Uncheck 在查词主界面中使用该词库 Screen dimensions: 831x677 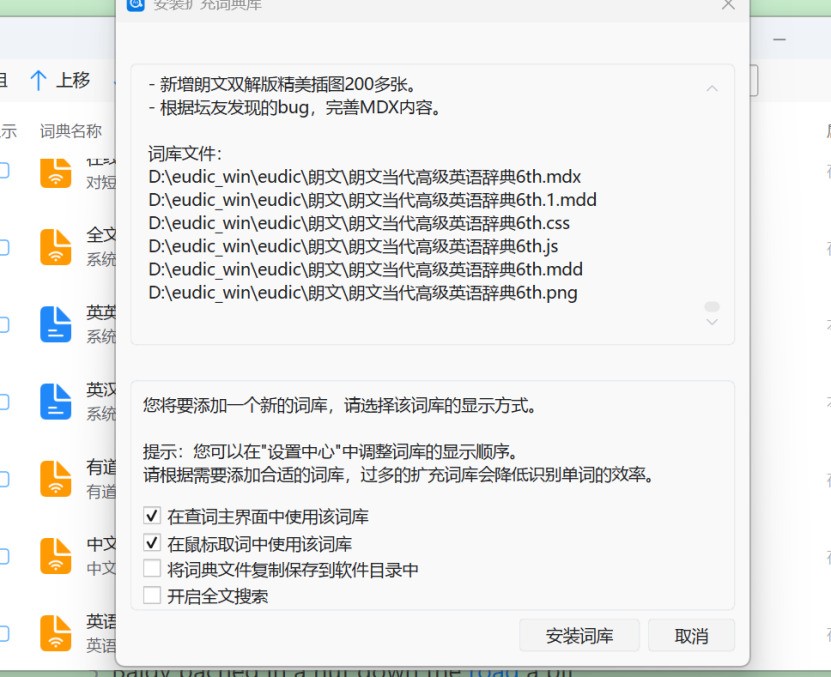pyautogui.click(x=152, y=517)
